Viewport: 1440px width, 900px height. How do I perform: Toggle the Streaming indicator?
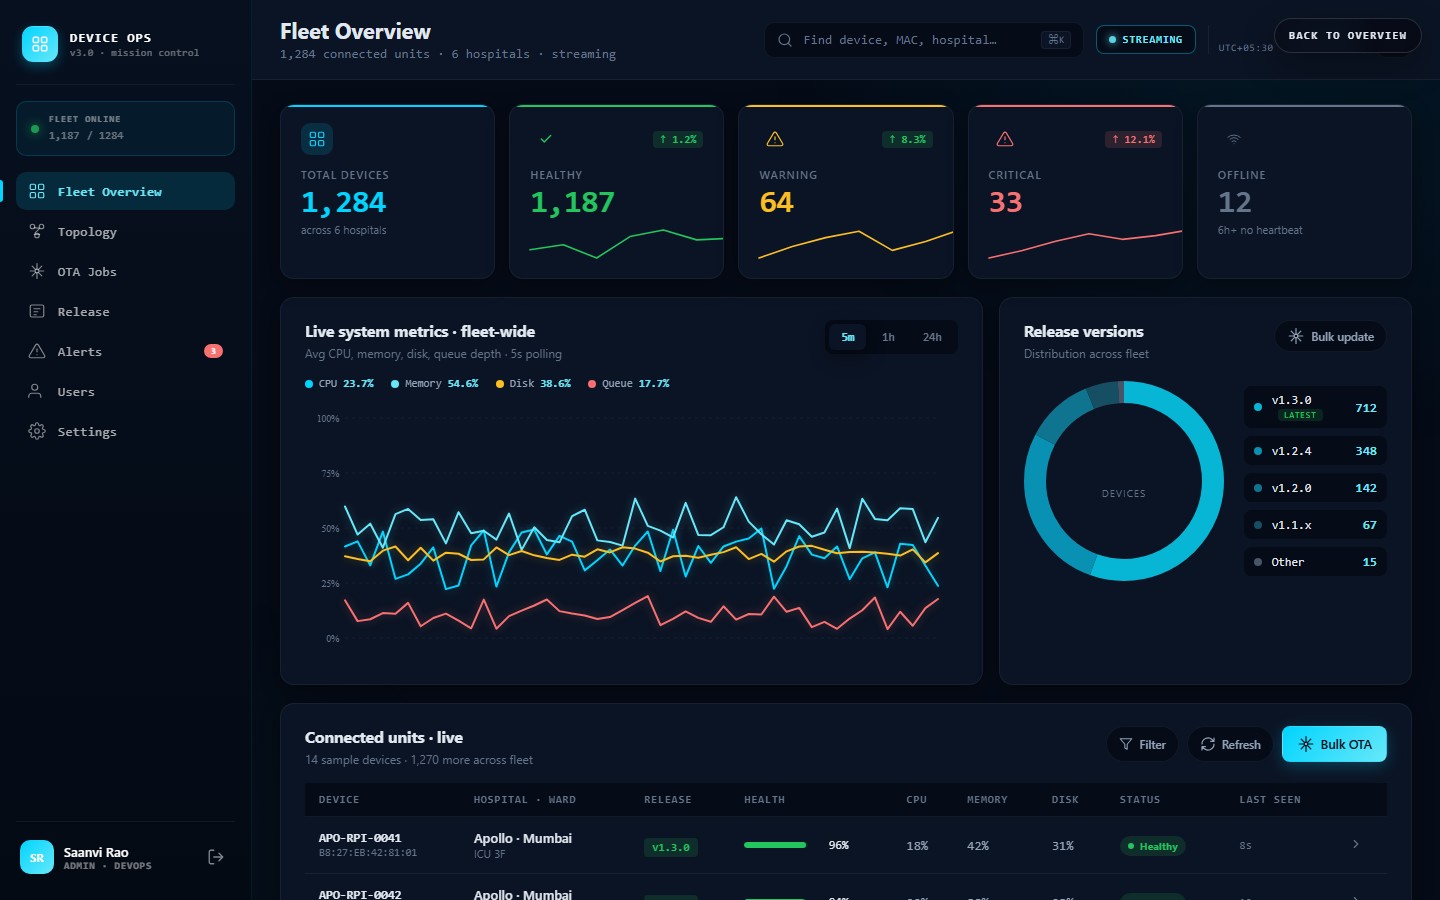point(1146,40)
